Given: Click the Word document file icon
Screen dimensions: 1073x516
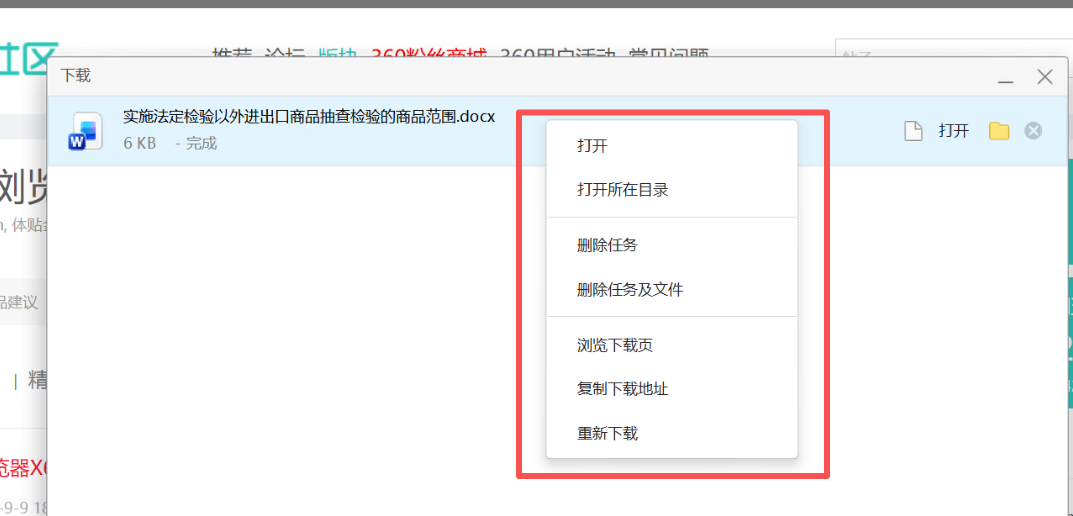Looking at the screenshot, I should (x=86, y=131).
